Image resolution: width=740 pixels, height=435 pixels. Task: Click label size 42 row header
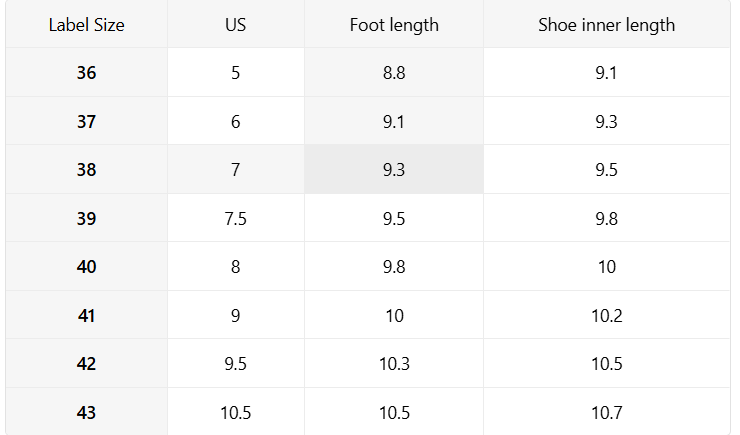[x=87, y=364]
